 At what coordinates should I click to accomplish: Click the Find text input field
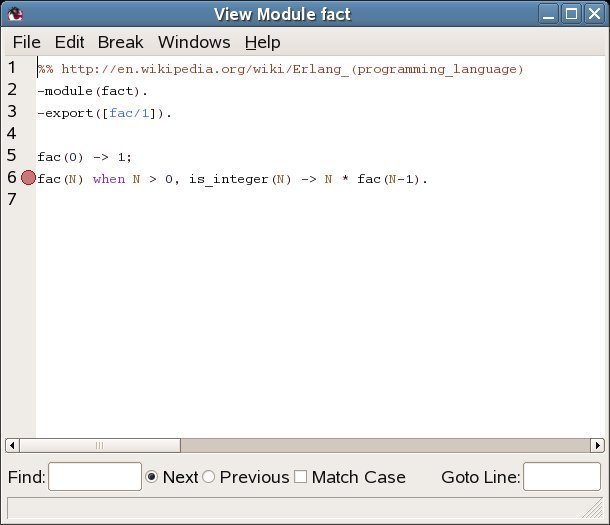pos(95,477)
